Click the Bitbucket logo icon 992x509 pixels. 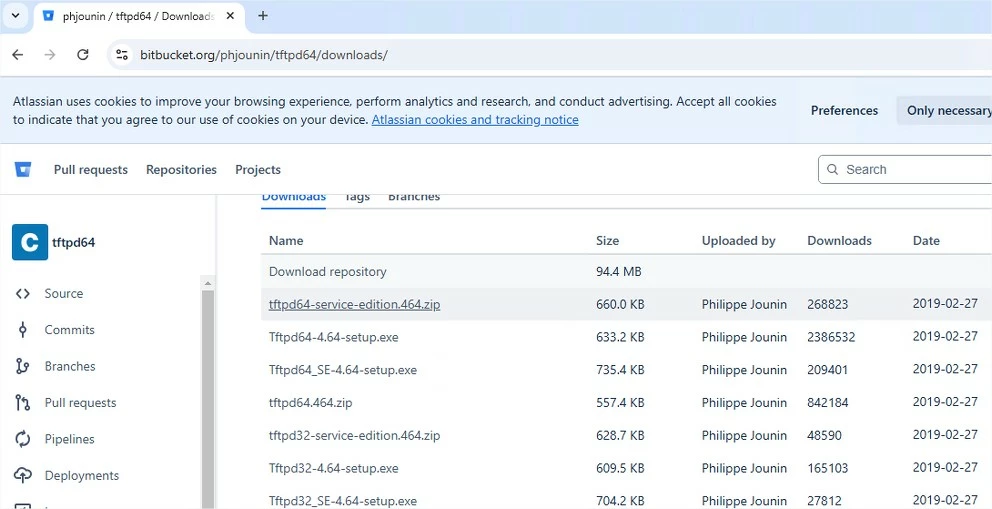click(x=23, y=169)
